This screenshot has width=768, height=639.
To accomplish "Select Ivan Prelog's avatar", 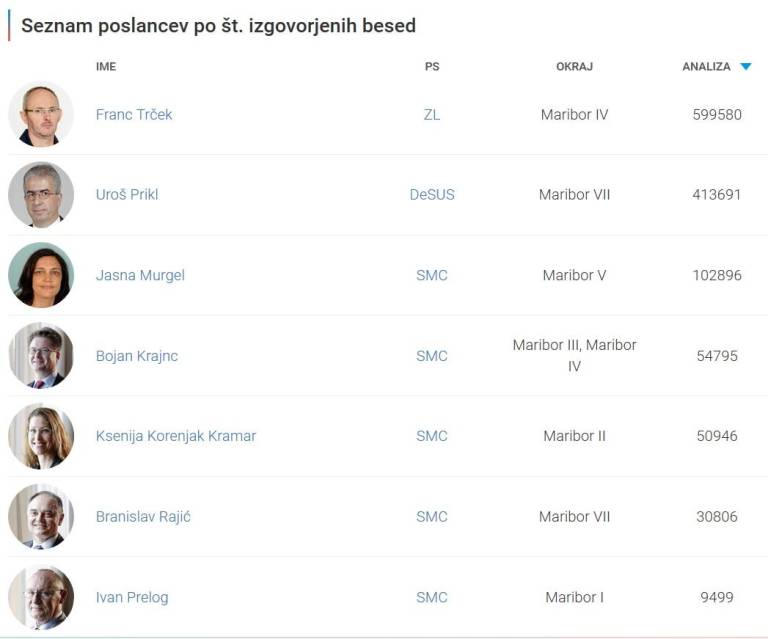I will [41, 597].
